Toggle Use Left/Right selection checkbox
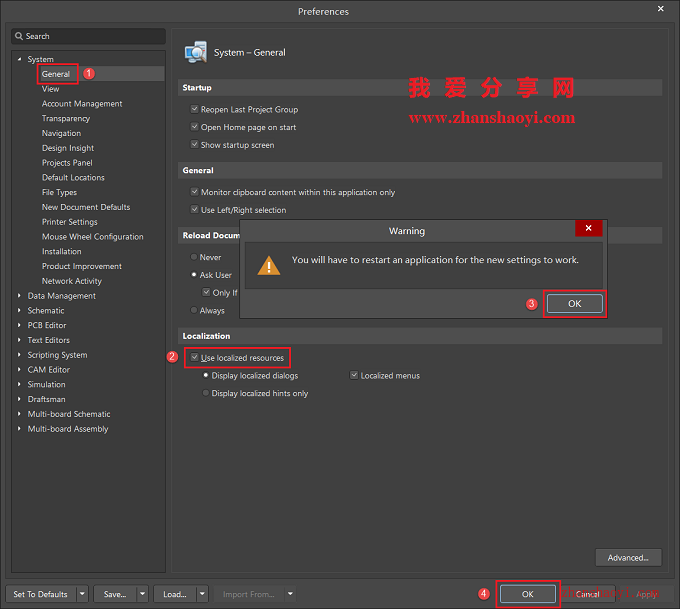Viewport: 680px width, 609px height. (195, 210)
